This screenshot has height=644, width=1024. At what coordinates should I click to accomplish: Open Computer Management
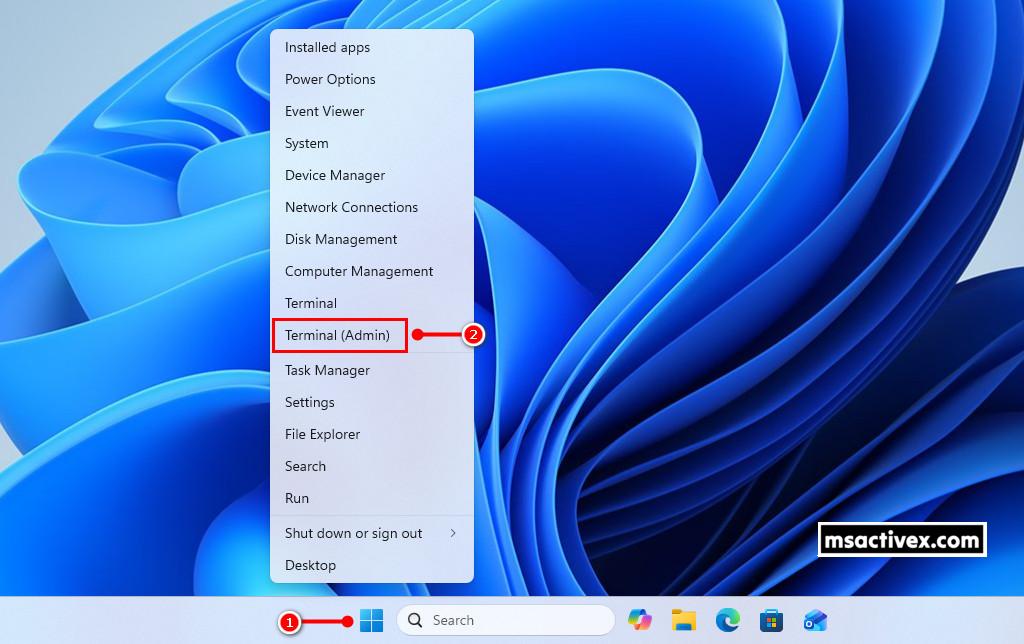(359, 271)
